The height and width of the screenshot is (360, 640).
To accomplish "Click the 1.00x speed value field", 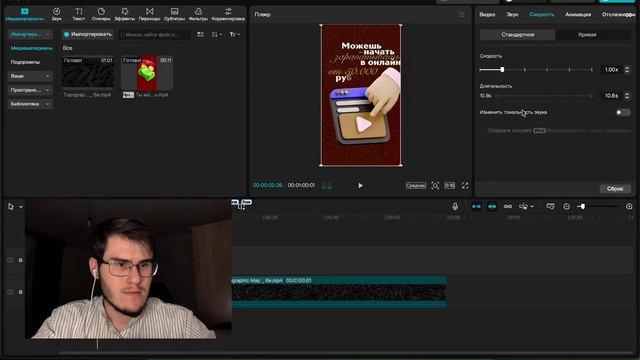I will (x=611, y=70).
